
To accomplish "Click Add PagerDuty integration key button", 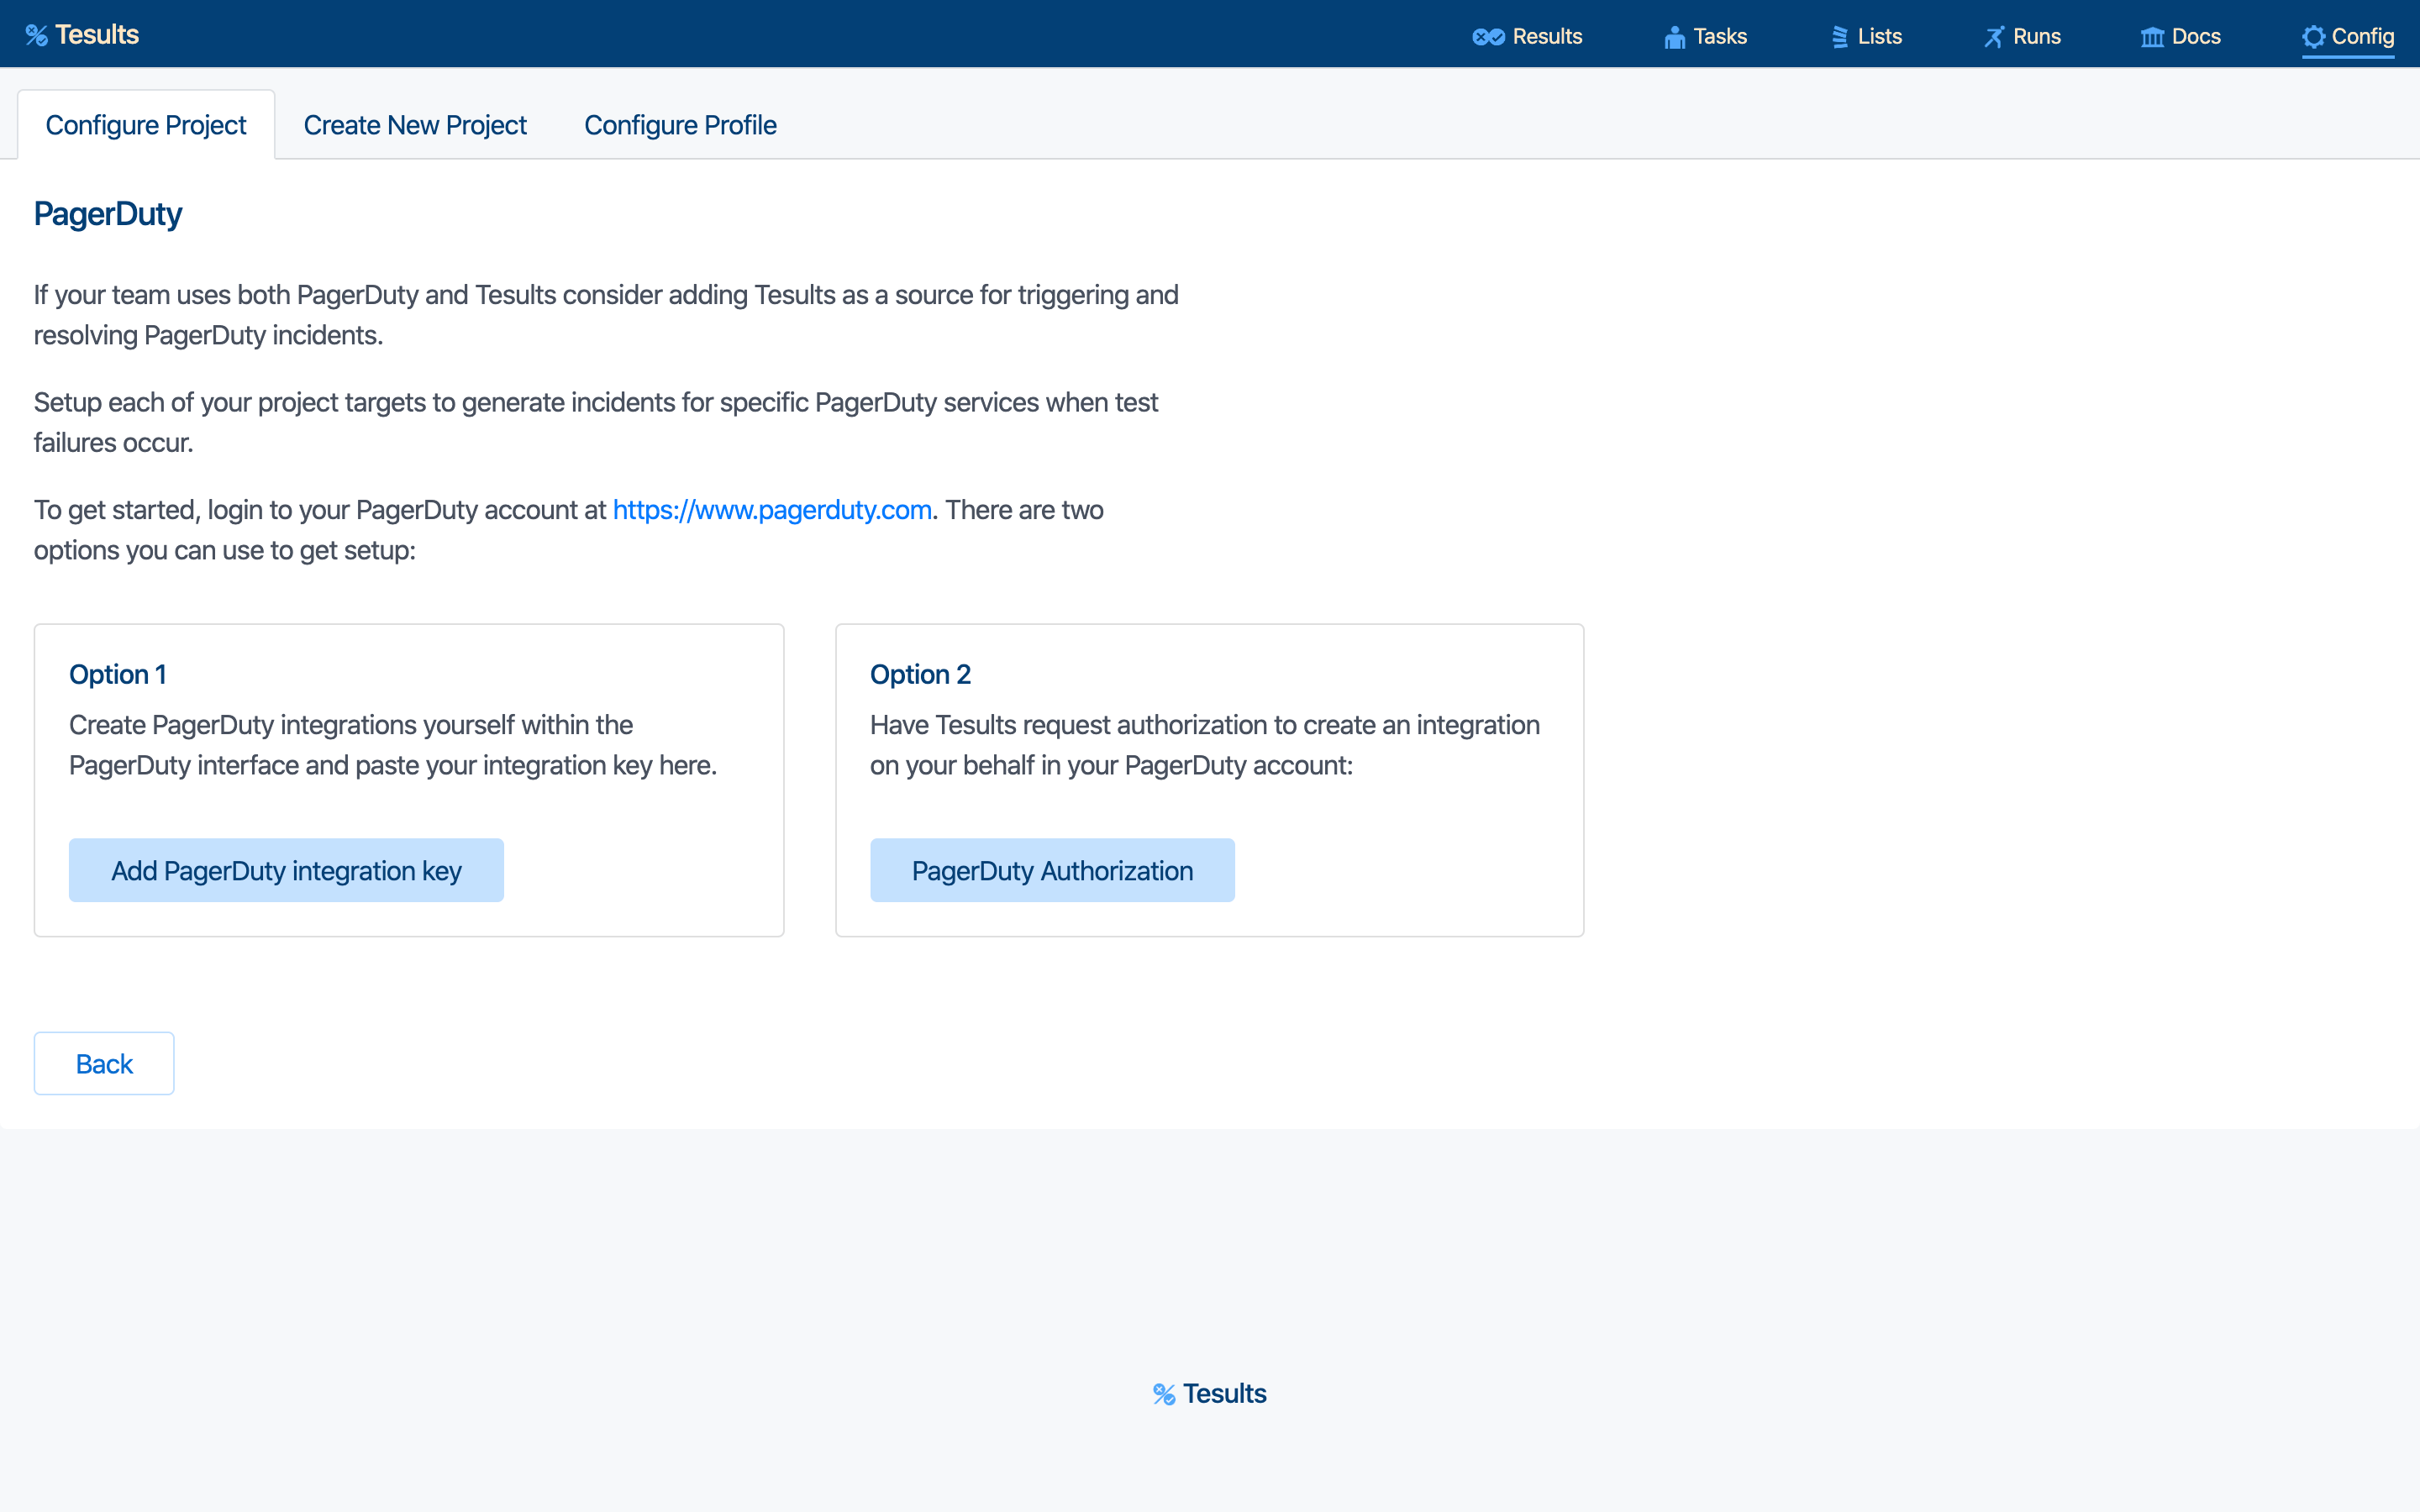I will (286, 870).
